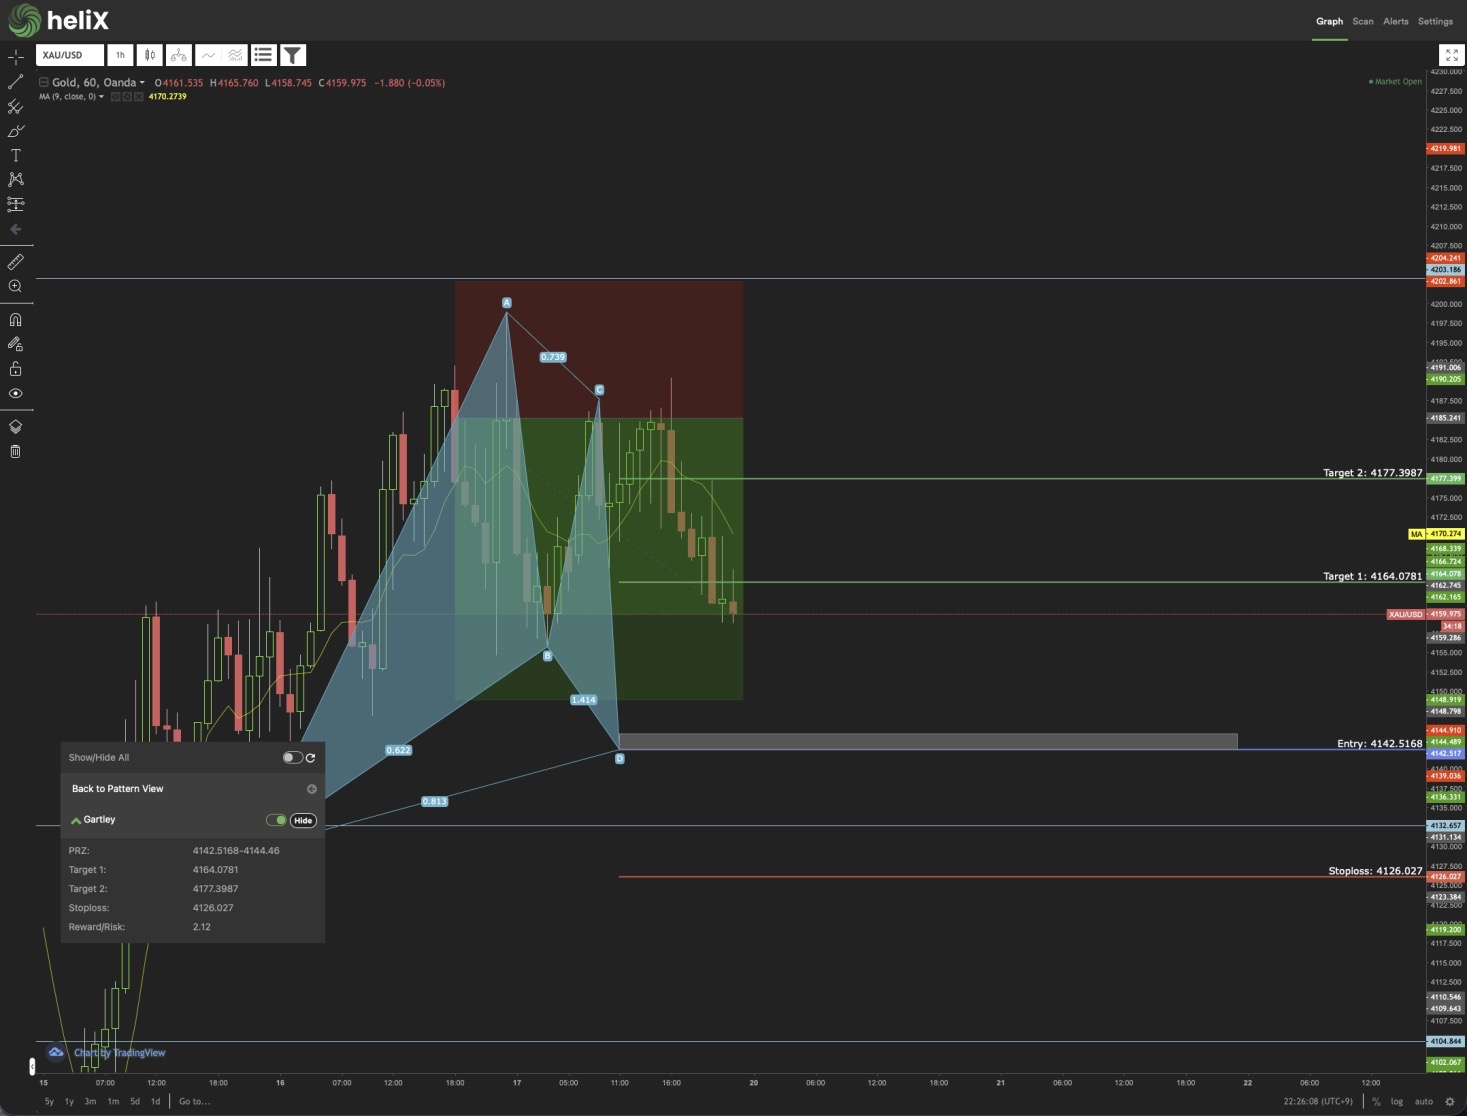1467x1116 pixels.
Task: Open the object tree layers icon
Action: (15, 427)
